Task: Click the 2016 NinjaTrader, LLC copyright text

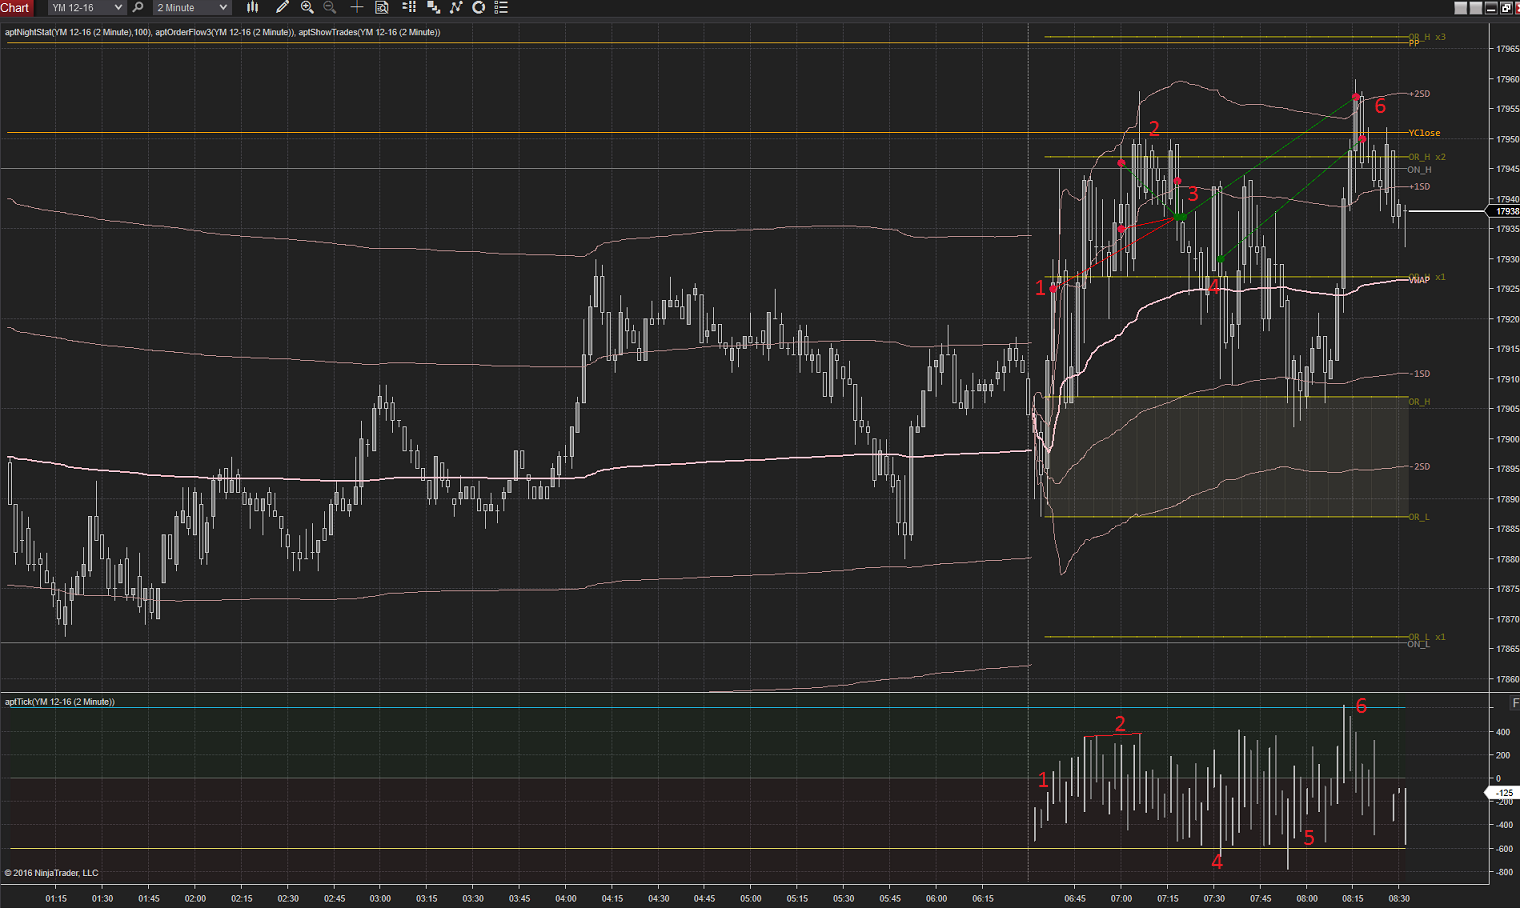Action: (51, 873)
